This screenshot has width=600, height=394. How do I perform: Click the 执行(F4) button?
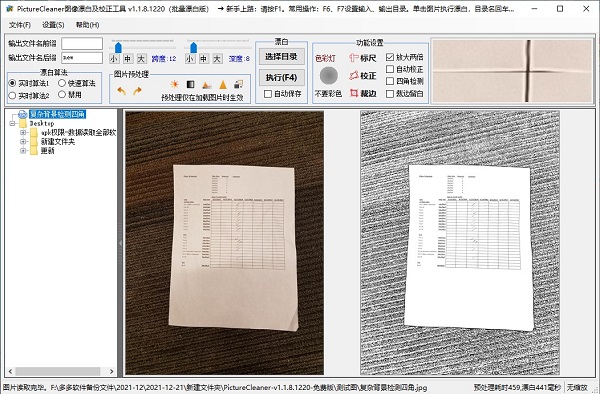(x=282, y=77)
